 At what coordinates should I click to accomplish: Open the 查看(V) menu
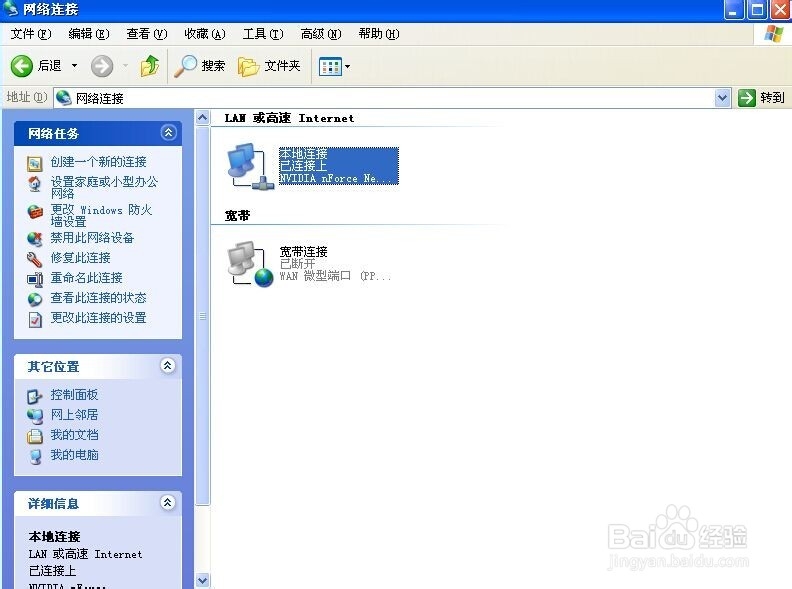pyautogui.click(x=146, y=34)
